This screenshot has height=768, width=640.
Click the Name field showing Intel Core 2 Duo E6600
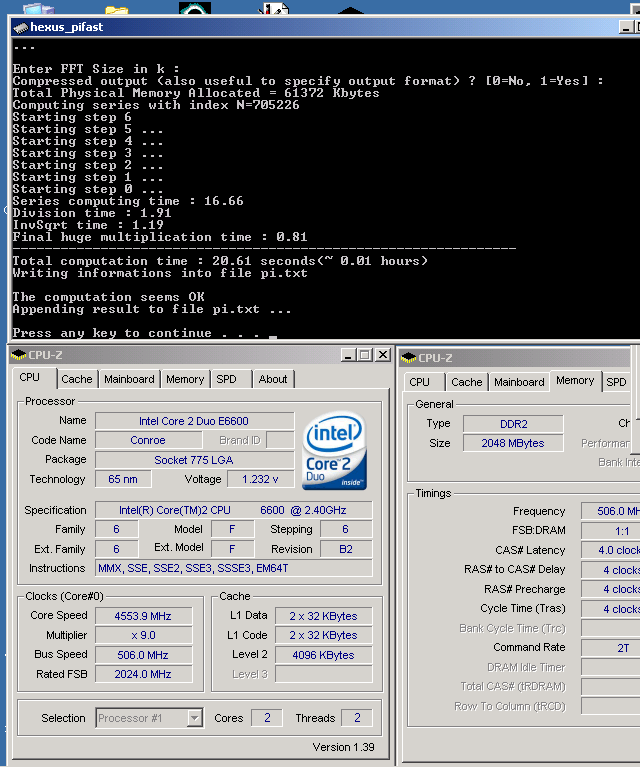(x=194, y=421)
